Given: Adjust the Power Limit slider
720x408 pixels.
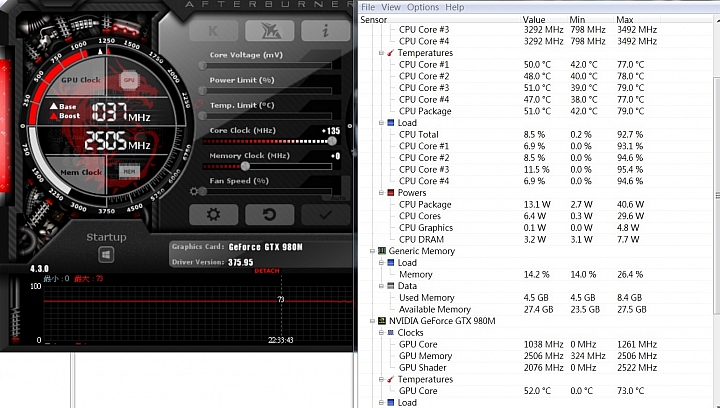Looking at the screenshot, I should pyautogui.click(x=267, y=91).
